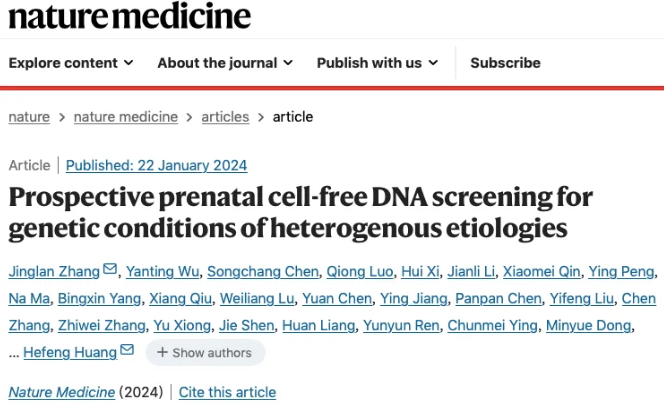
Task: Show authors button to expand list
Action: 205,352
